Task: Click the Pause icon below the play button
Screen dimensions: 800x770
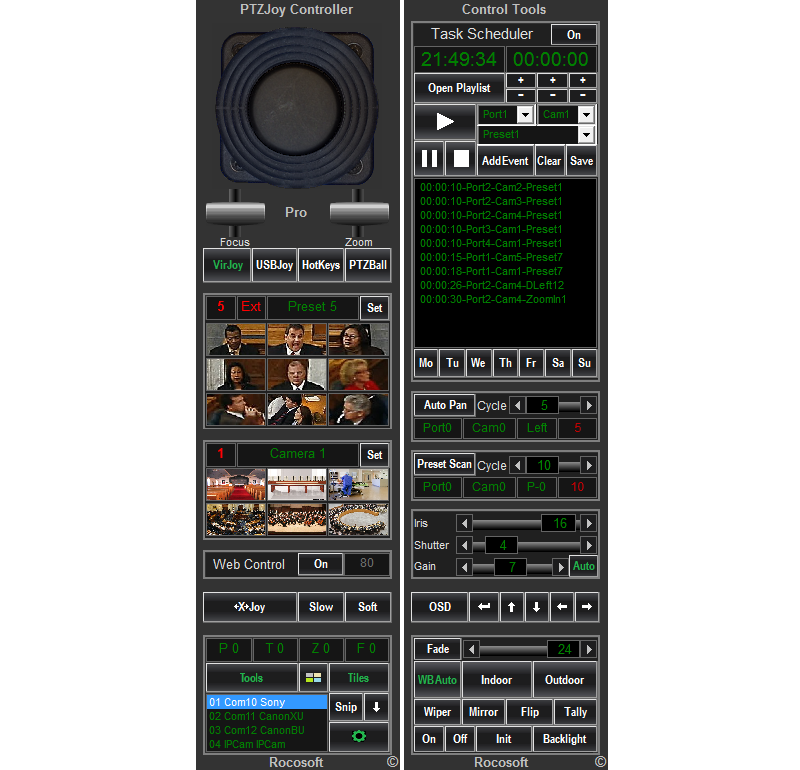Action: click(429, 159)
